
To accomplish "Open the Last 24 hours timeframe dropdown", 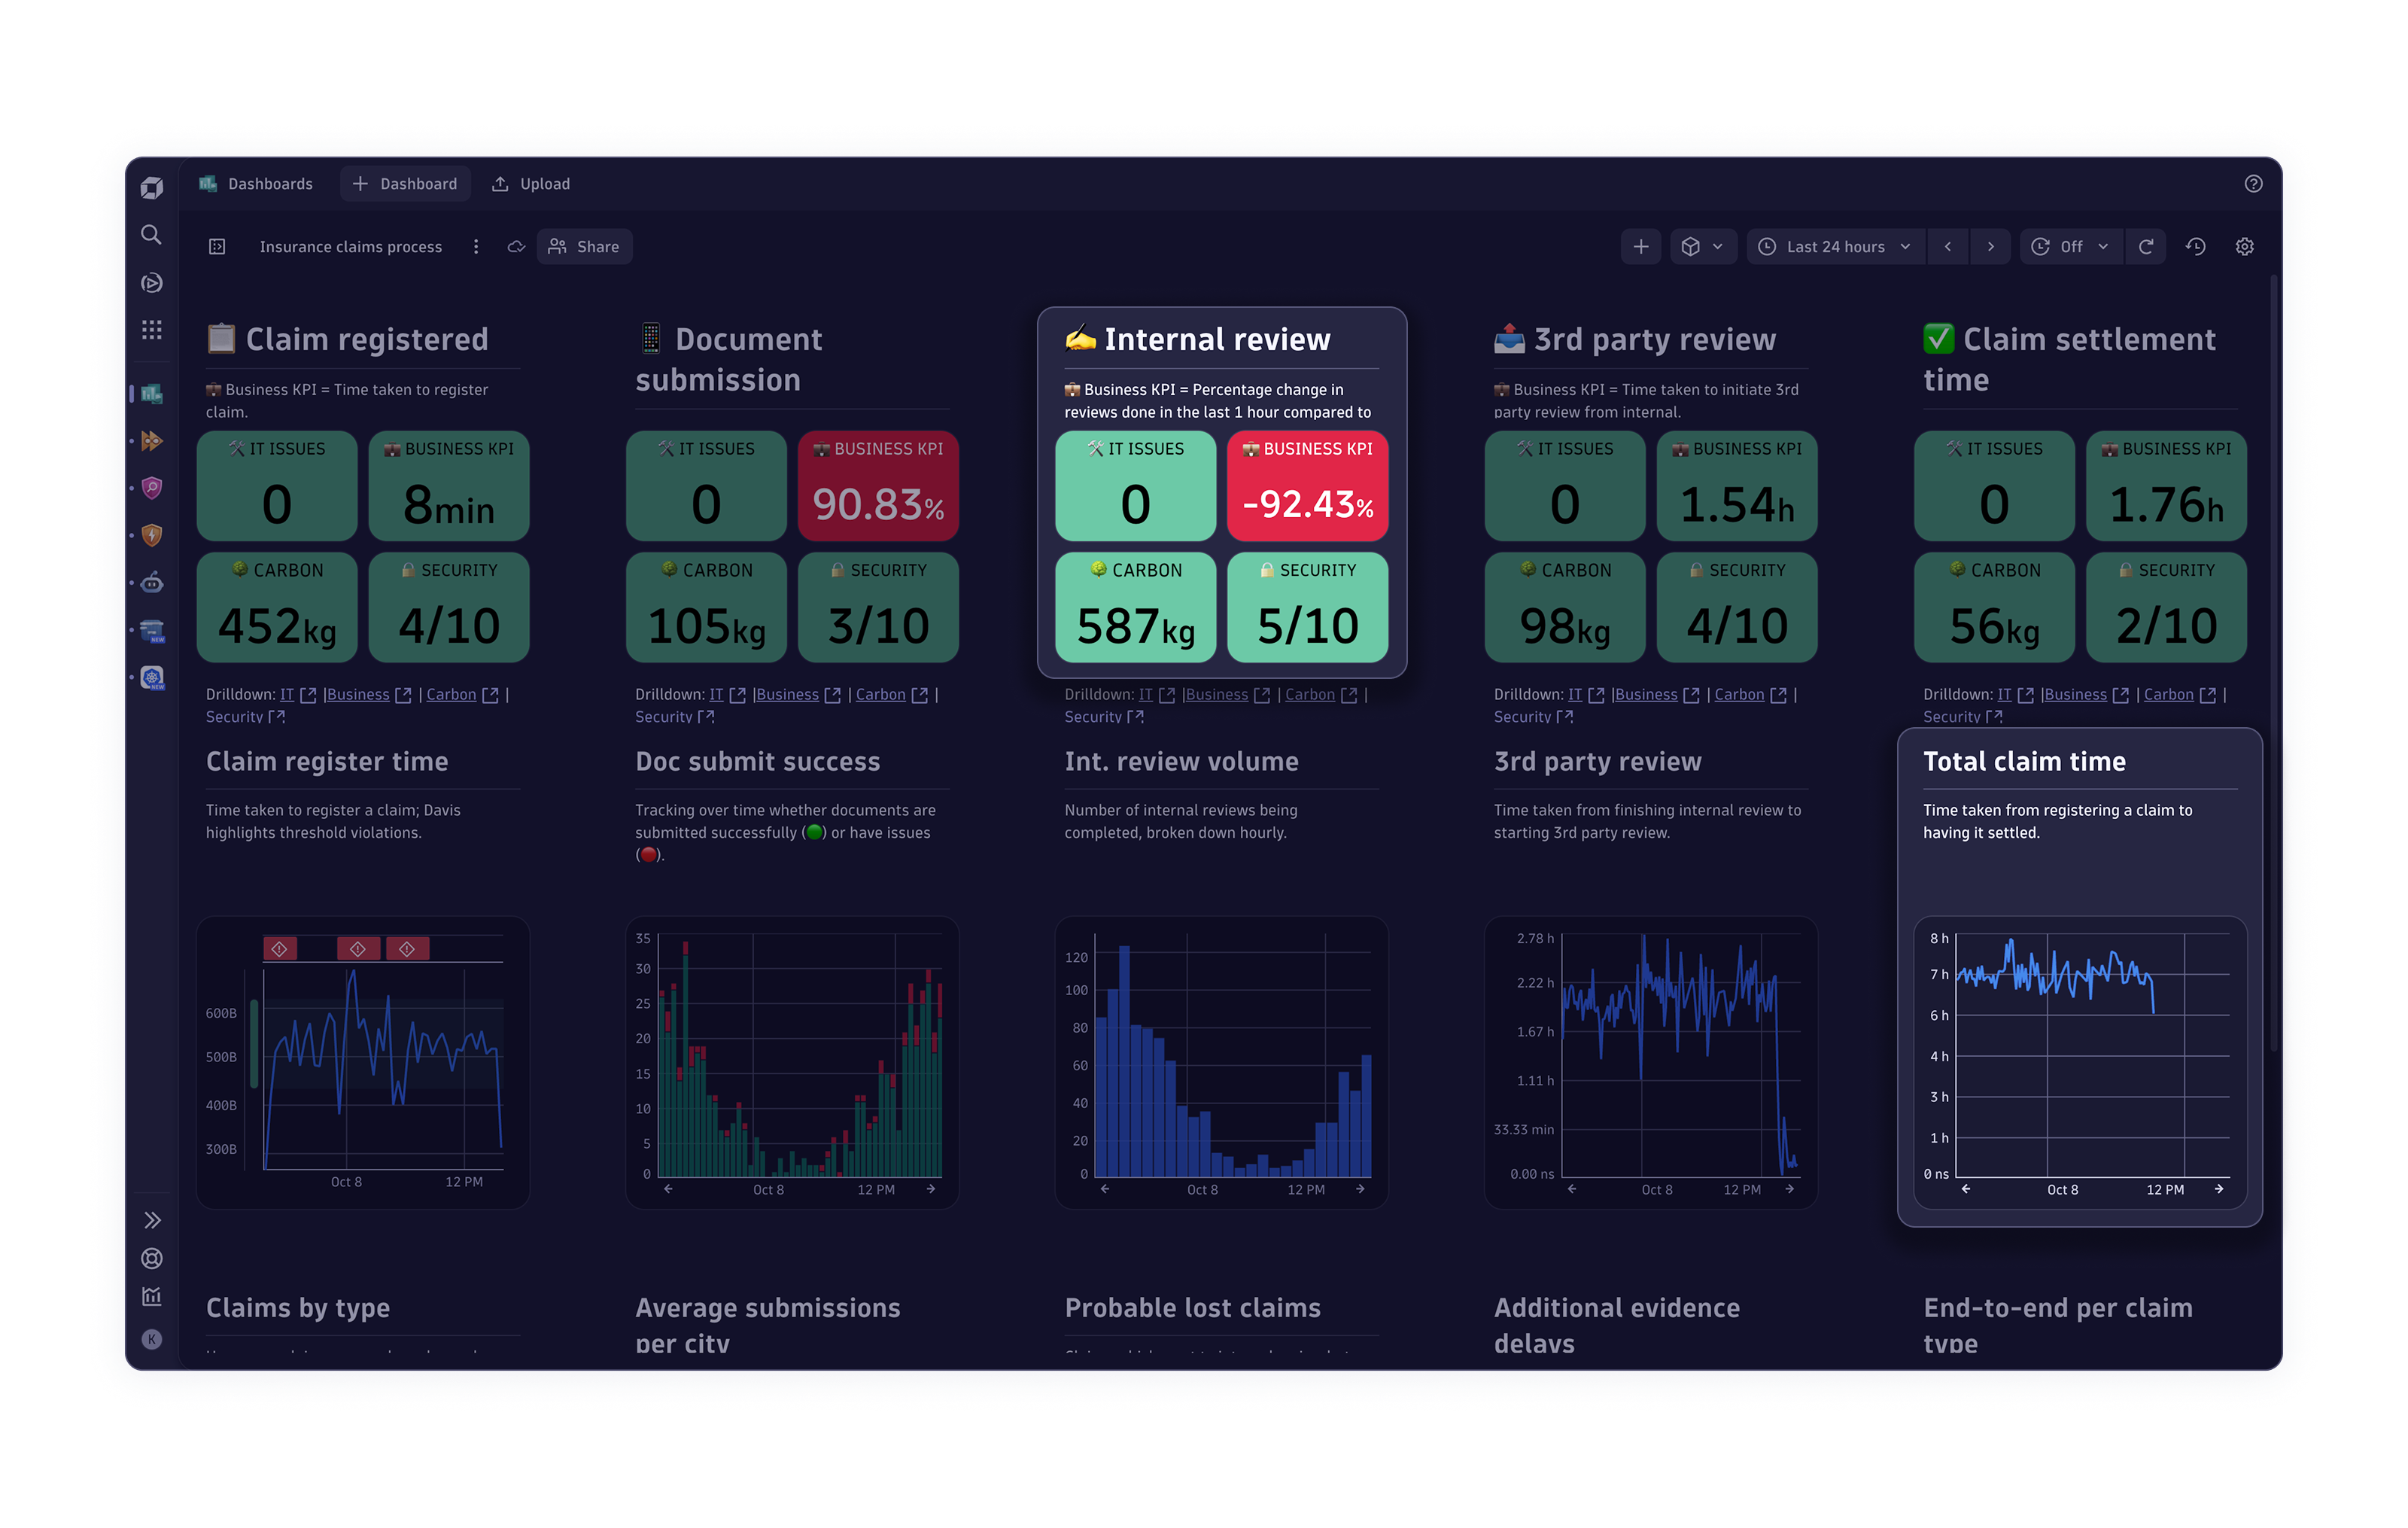I will coord(1835,247).
